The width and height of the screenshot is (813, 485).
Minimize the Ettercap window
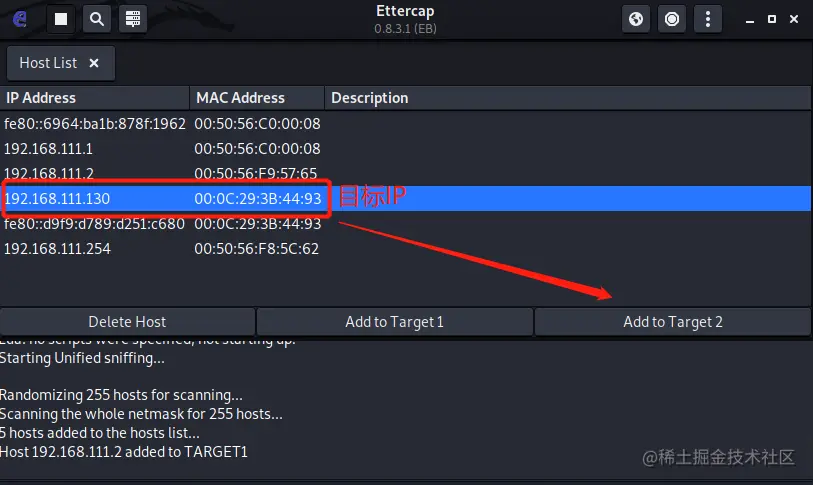(x=750, y=20)
